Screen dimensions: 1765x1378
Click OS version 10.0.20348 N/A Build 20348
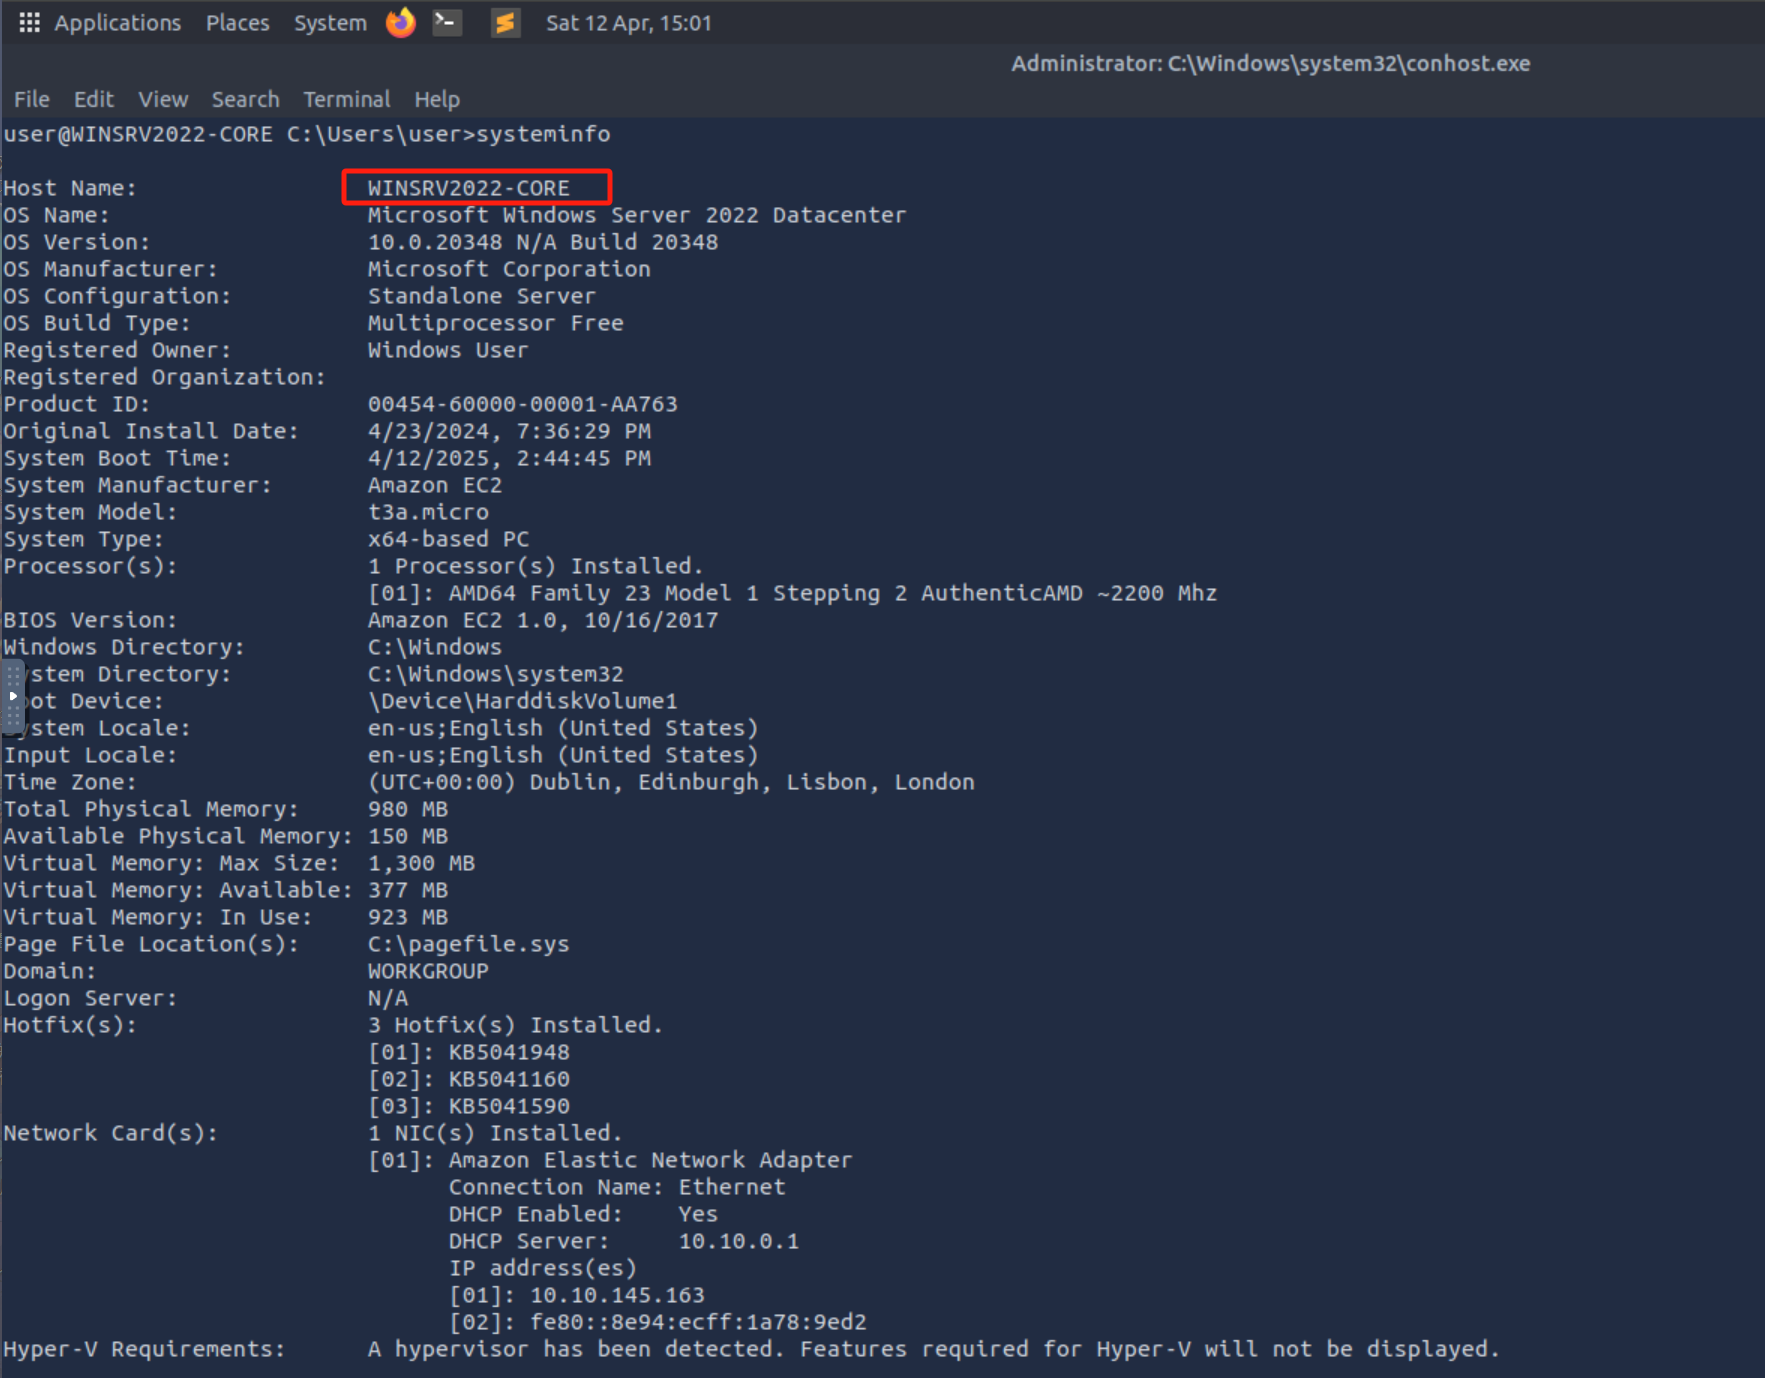click(543, 242)
